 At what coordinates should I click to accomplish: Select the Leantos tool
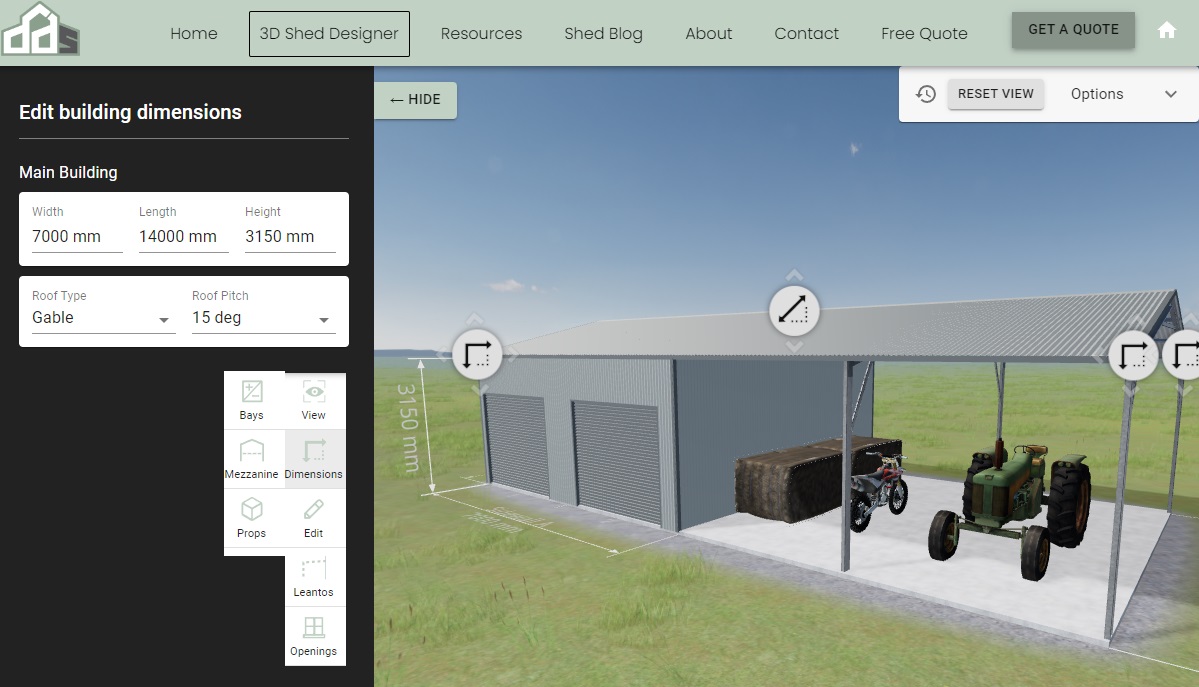pyautogui.click(x=314, y=577)
